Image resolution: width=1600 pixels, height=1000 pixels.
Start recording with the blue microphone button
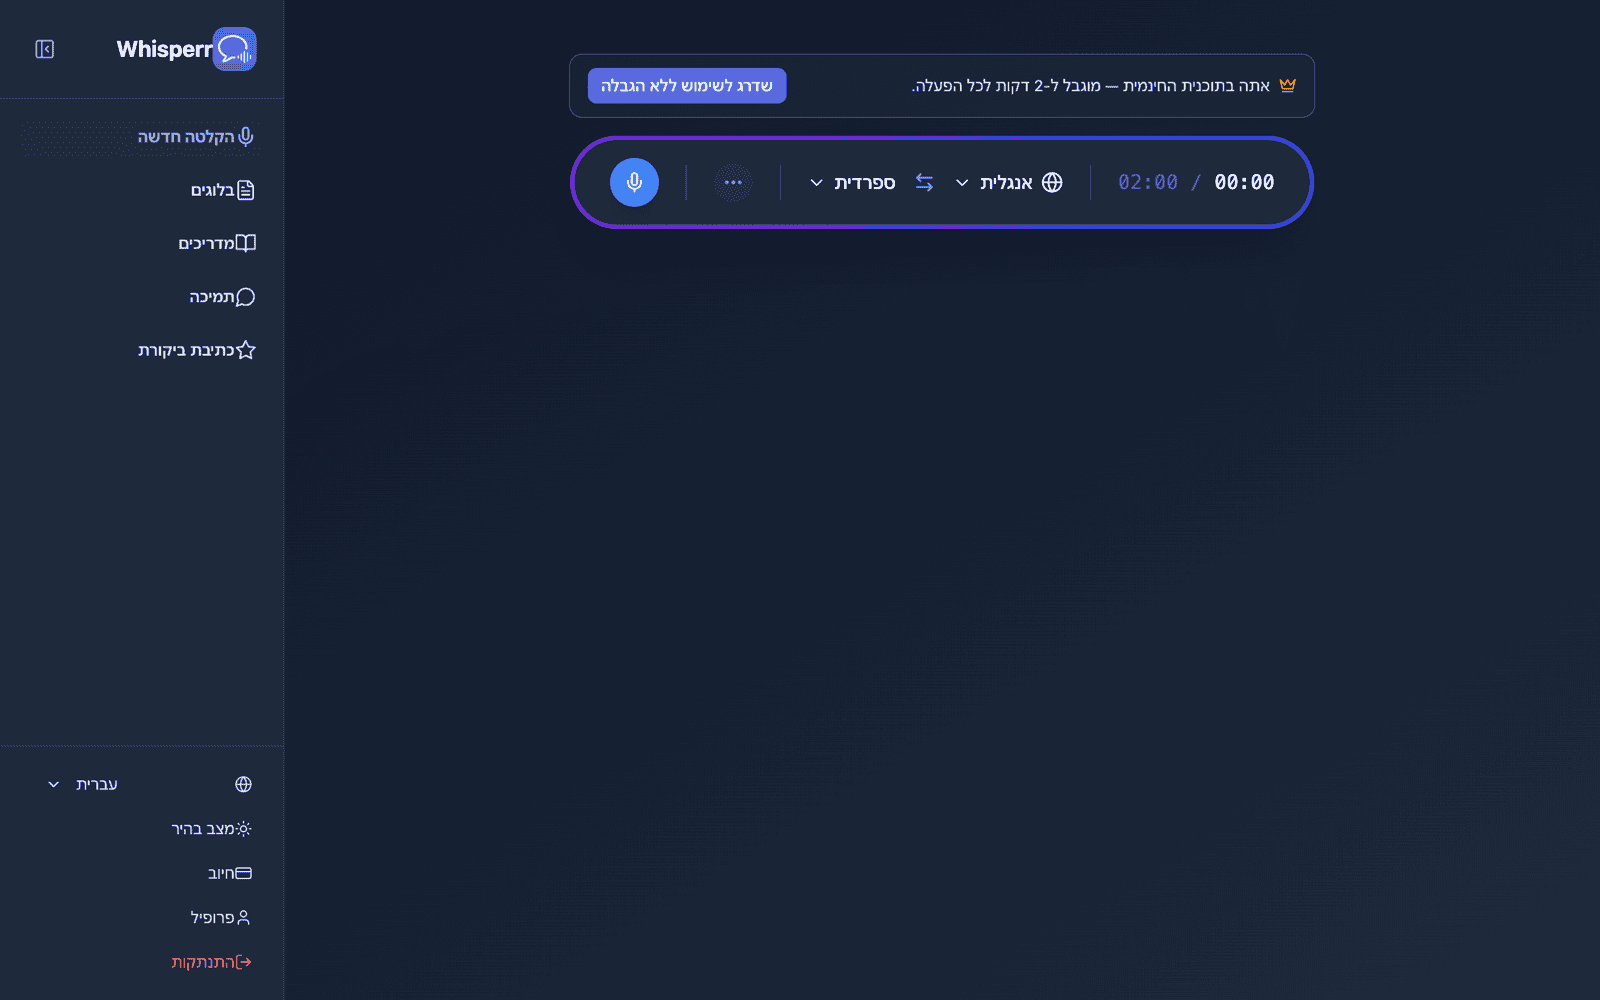(x=634, y=182)
